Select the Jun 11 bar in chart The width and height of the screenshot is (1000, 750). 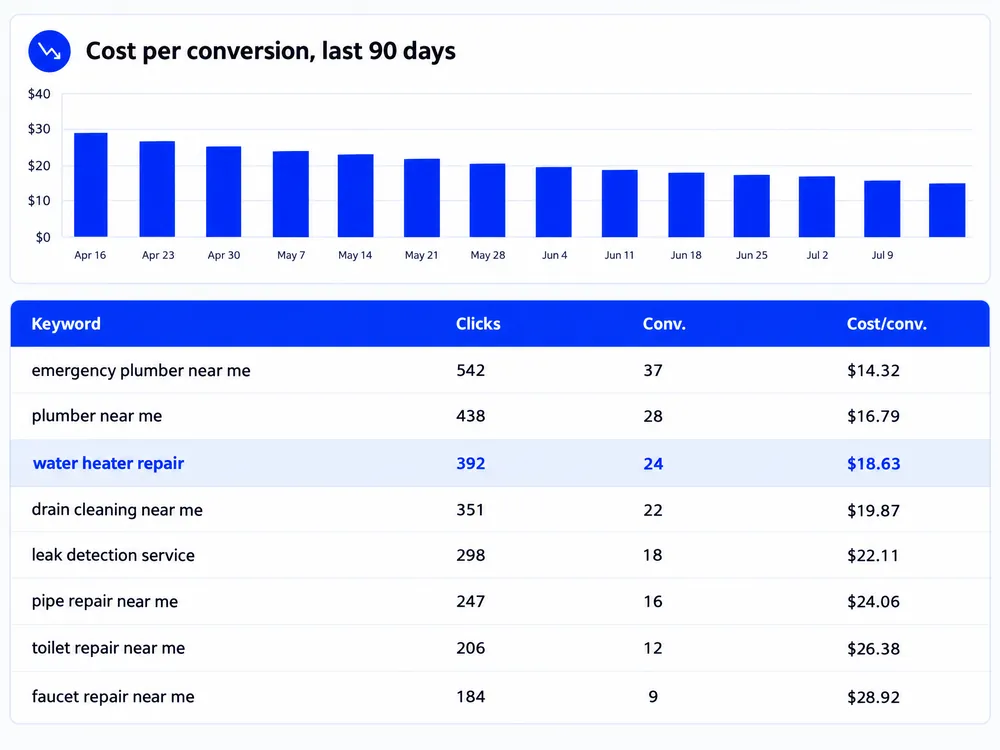coord(619,203)
